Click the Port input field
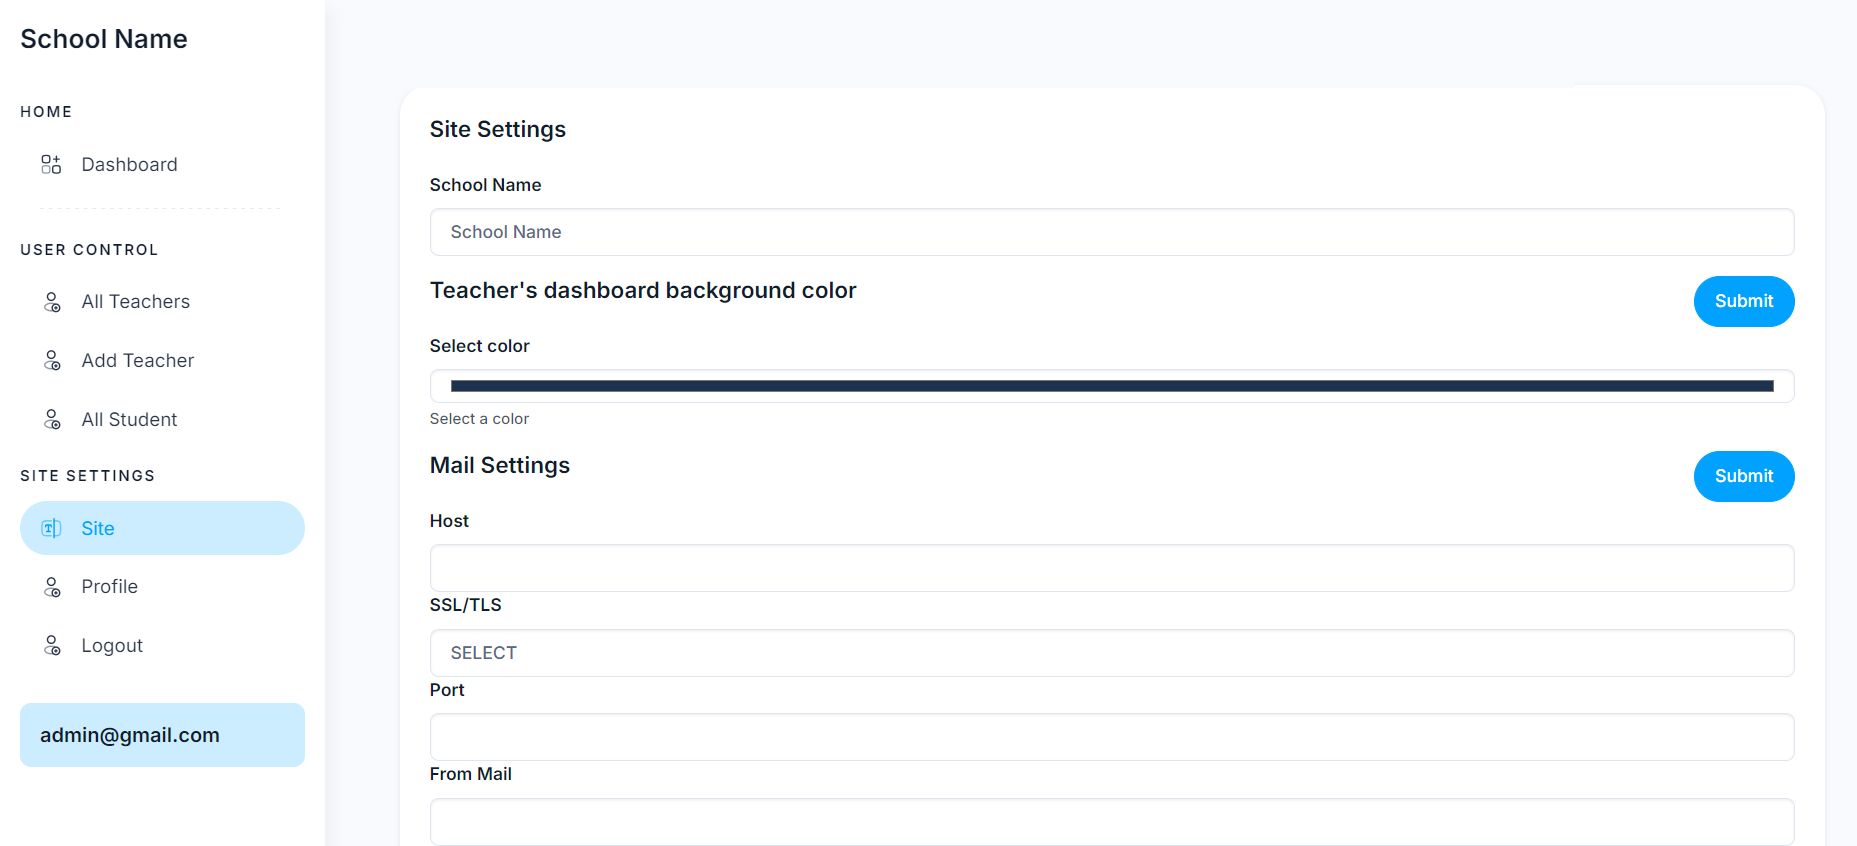Screen dimensions: 1857x846 coord(1111,737)
